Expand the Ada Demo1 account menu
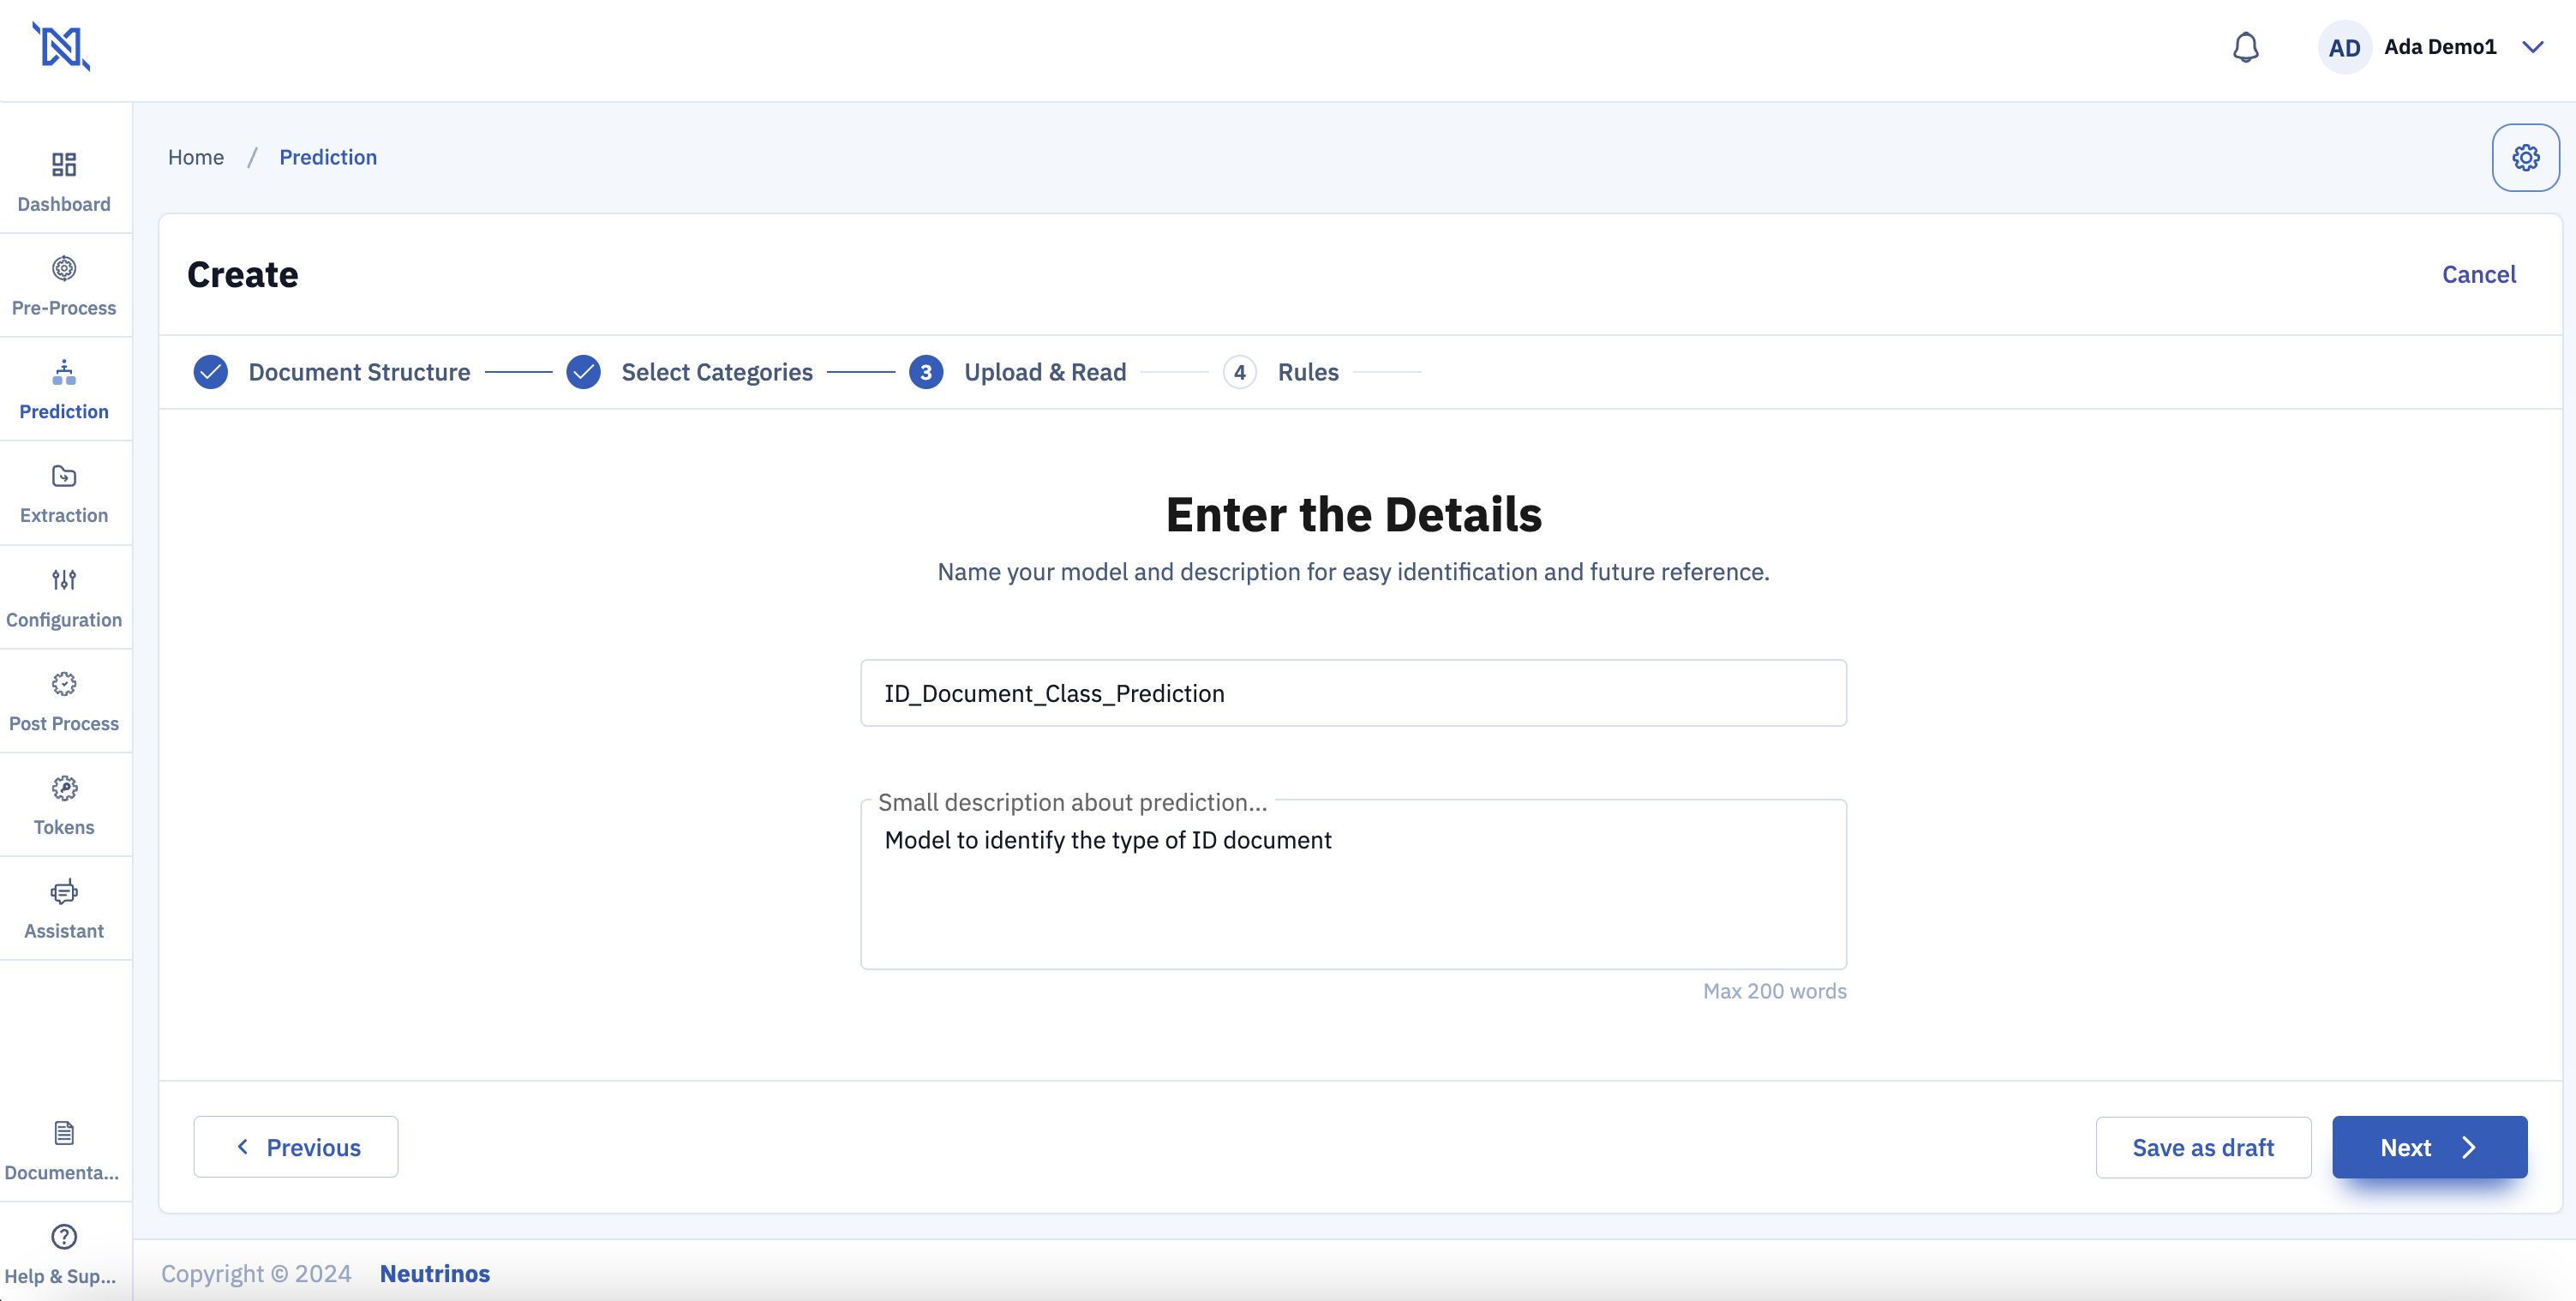 pos(2532,47)
